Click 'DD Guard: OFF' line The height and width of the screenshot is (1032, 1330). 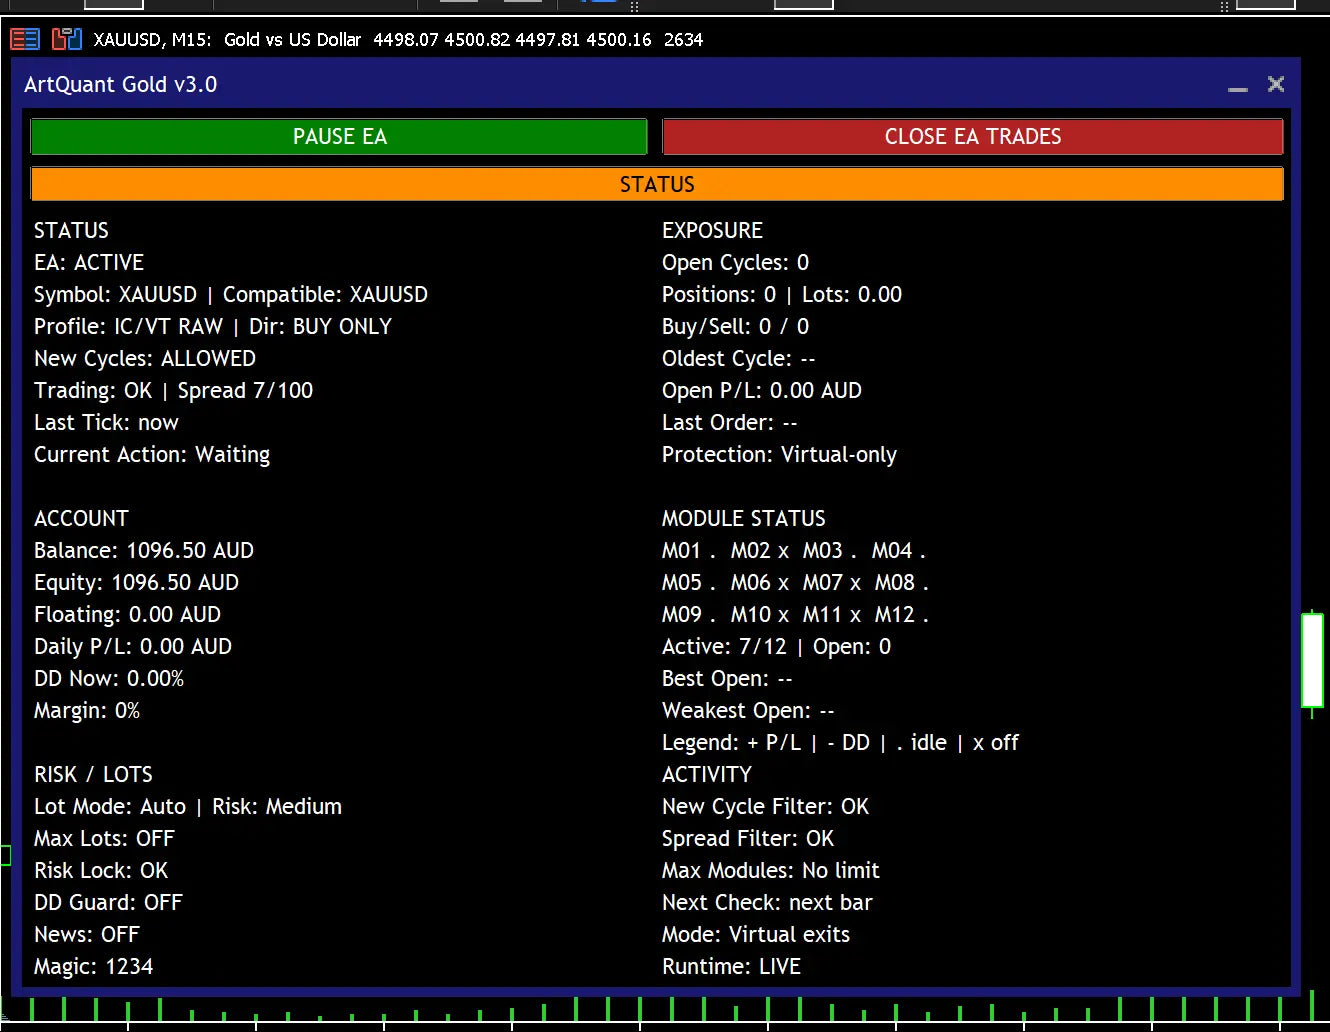click(x=108, y=902)
